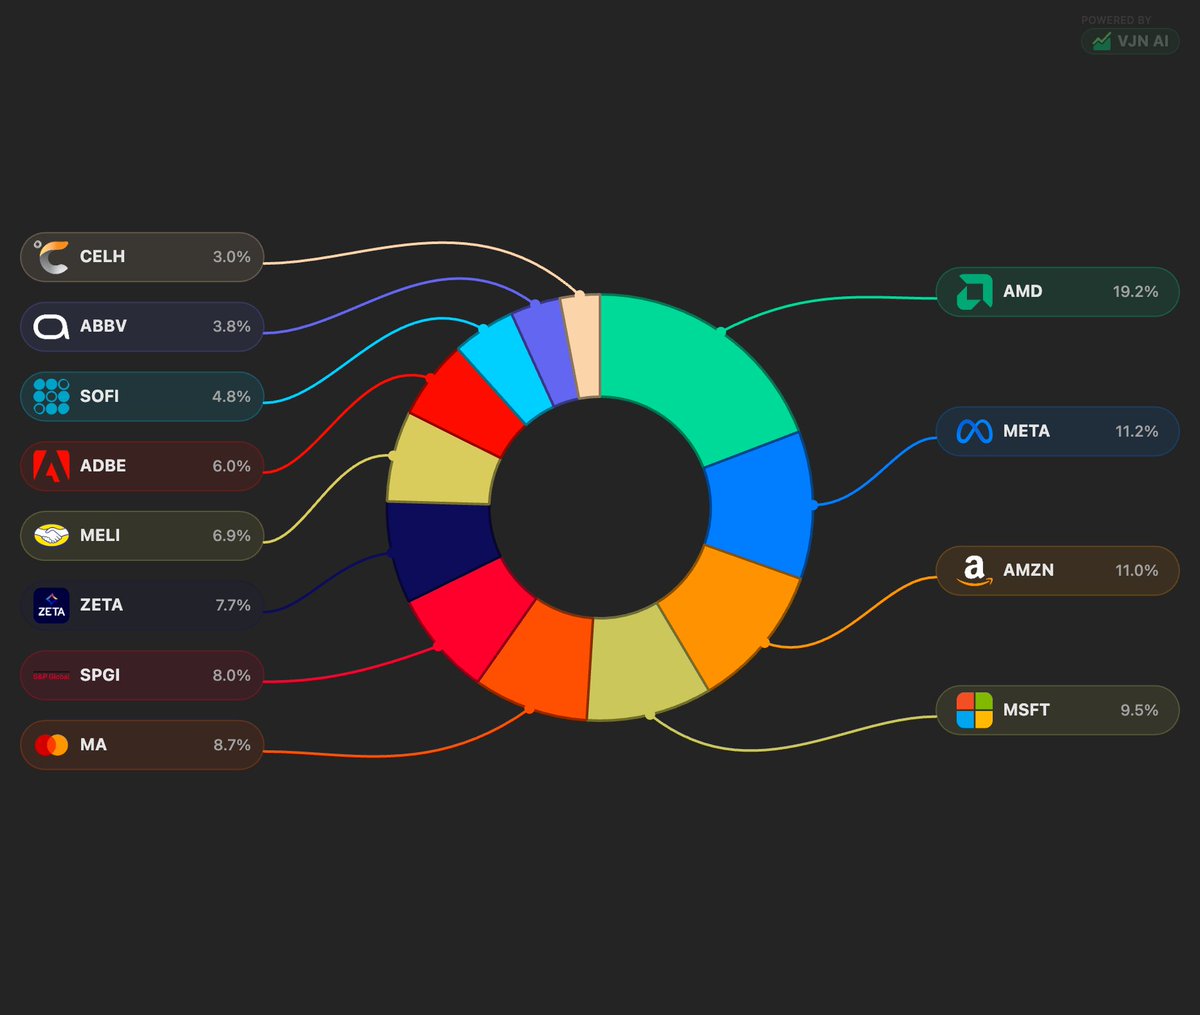The height and width of the screenshot is (1015, 1200).
Task: Open the VJN AI badge
Action: click(x=1130, y=41)
